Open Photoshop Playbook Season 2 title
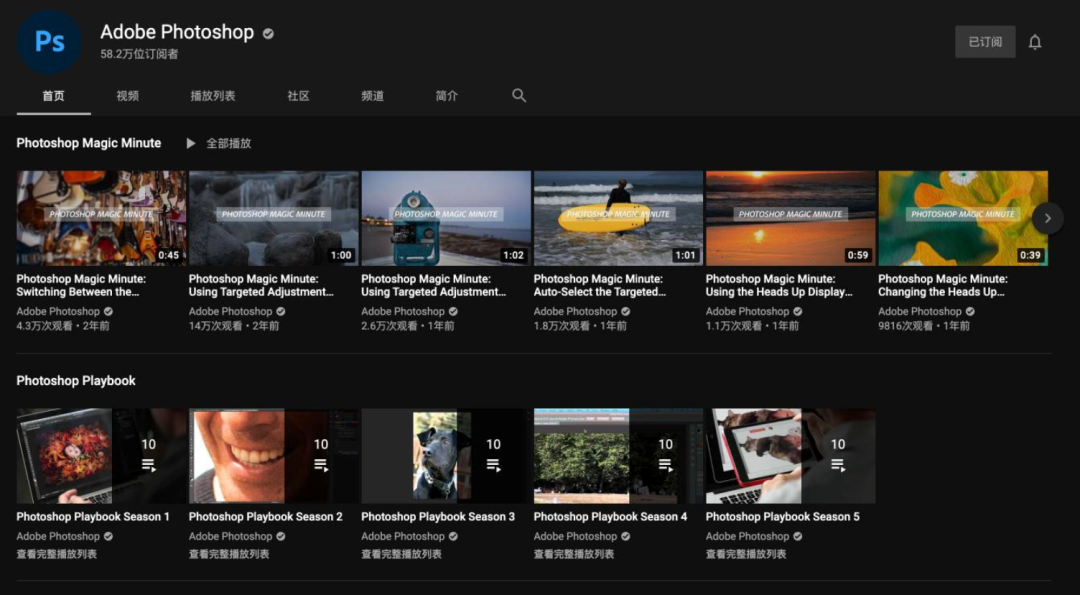Viewport: 1080px width, 595px height. (265, 516)
